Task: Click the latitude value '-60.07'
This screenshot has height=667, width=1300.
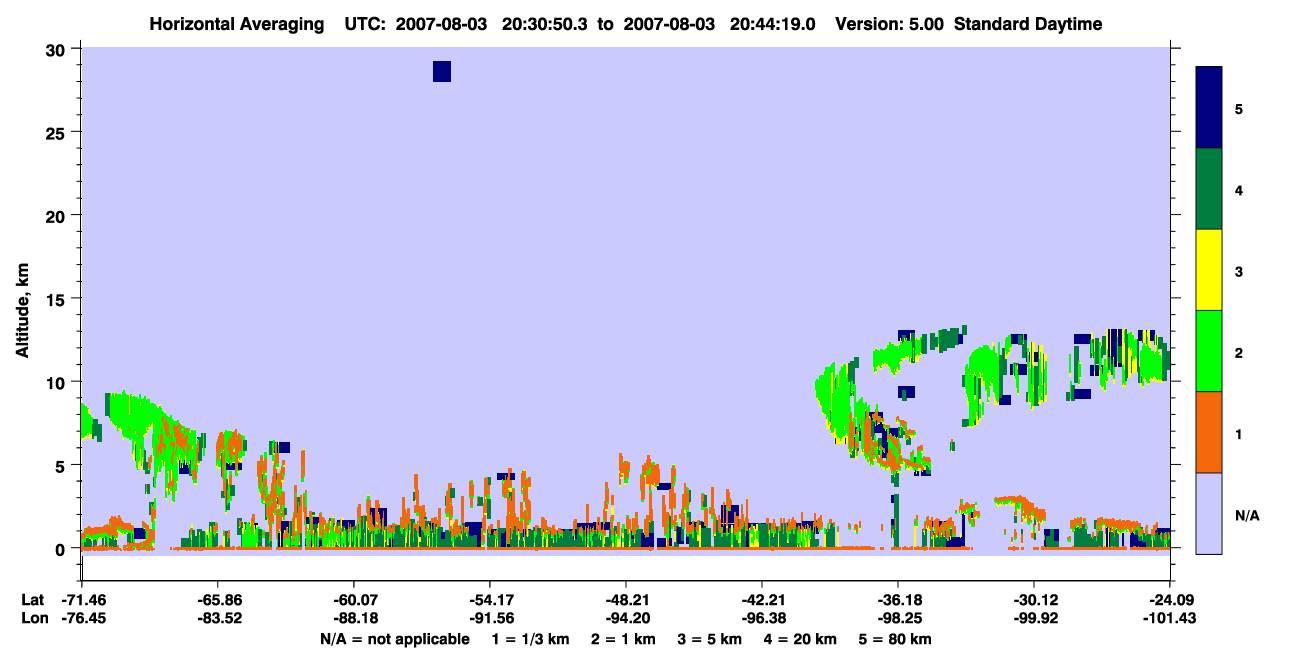Action: [x=353, y=600]
